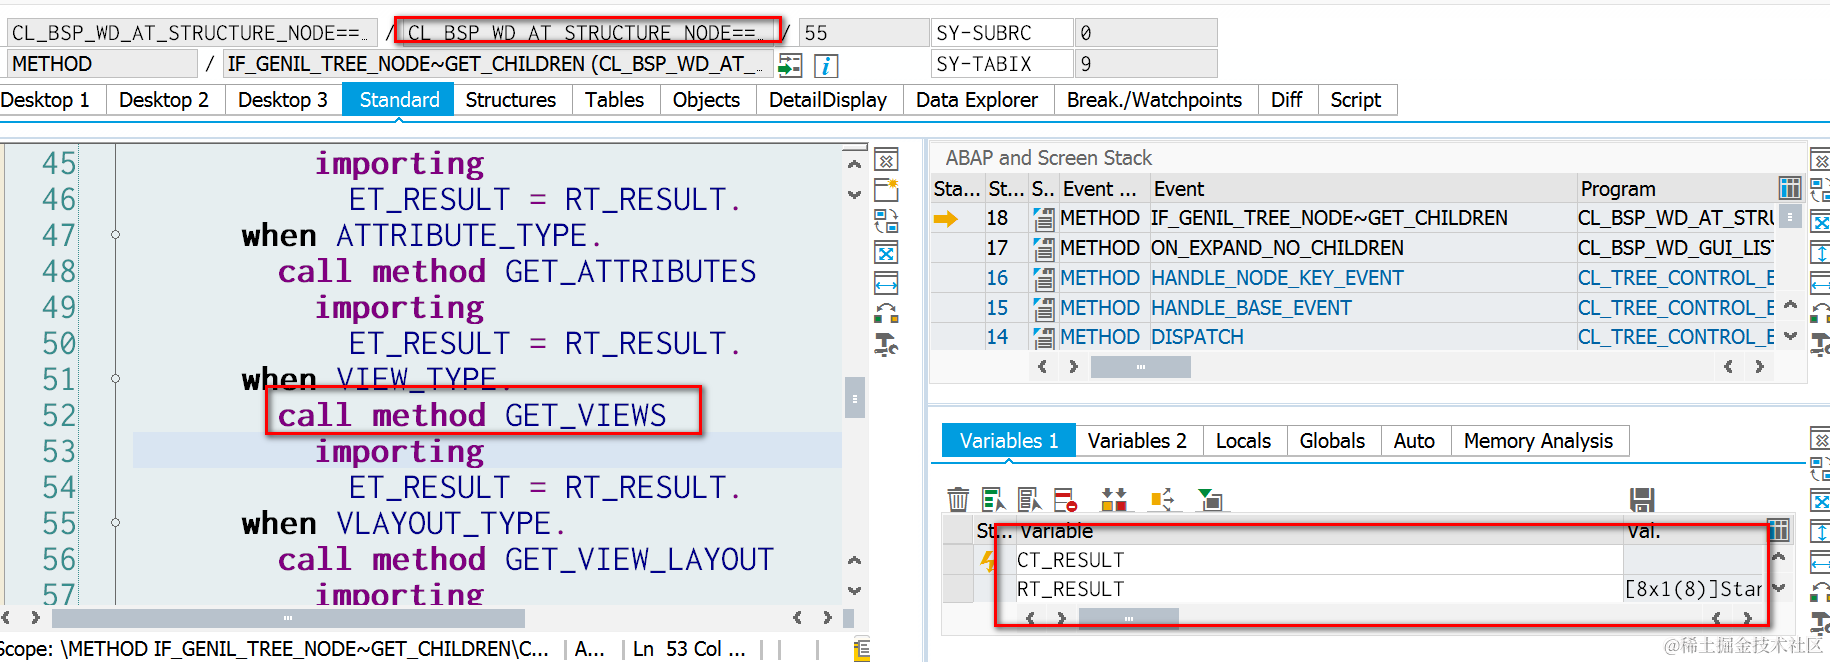Click the green list icon in the variables toolbar
The image size is (1830, 662).
[993, 499]
